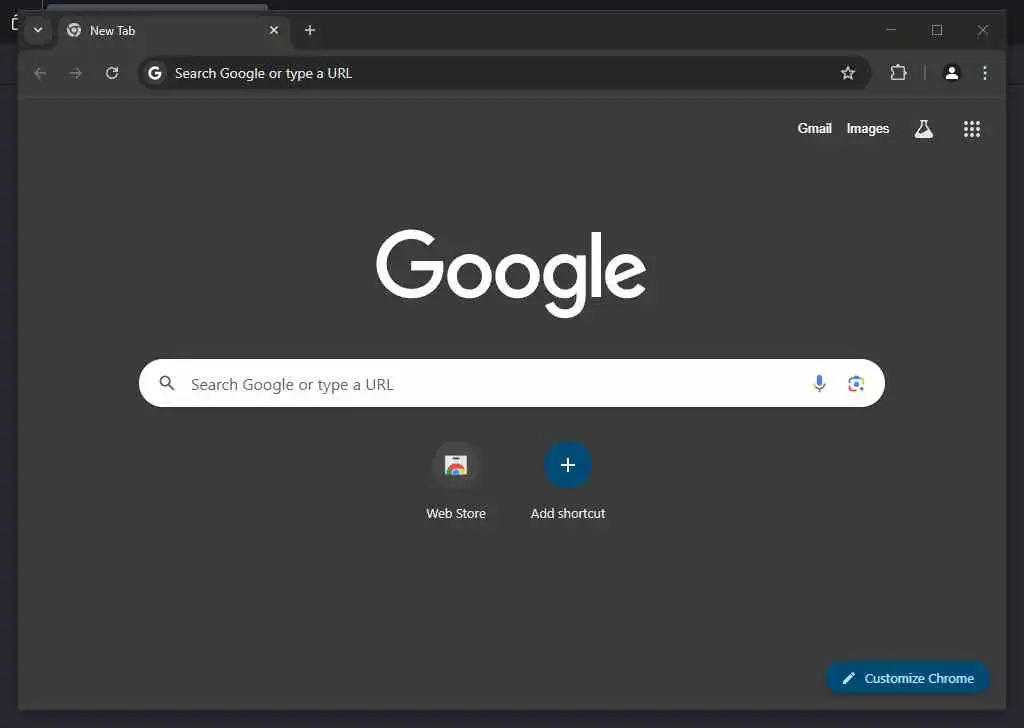Viewport: 1024px width, 728px height.
Task: Close the New Tab tab
Action: [x=274, y=30]
